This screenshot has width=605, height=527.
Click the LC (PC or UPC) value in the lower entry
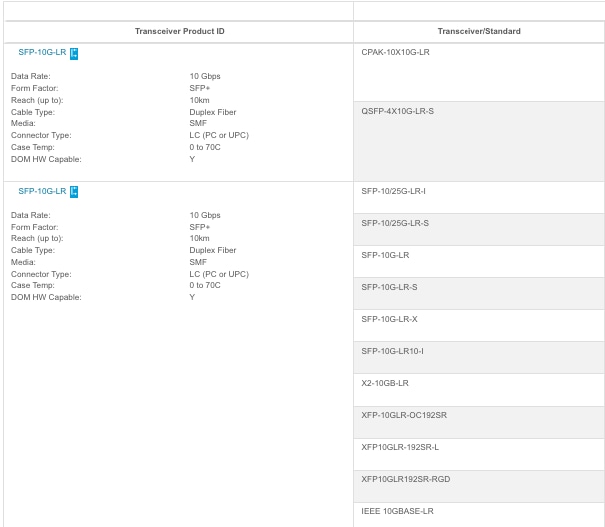(x=219, y=274)
